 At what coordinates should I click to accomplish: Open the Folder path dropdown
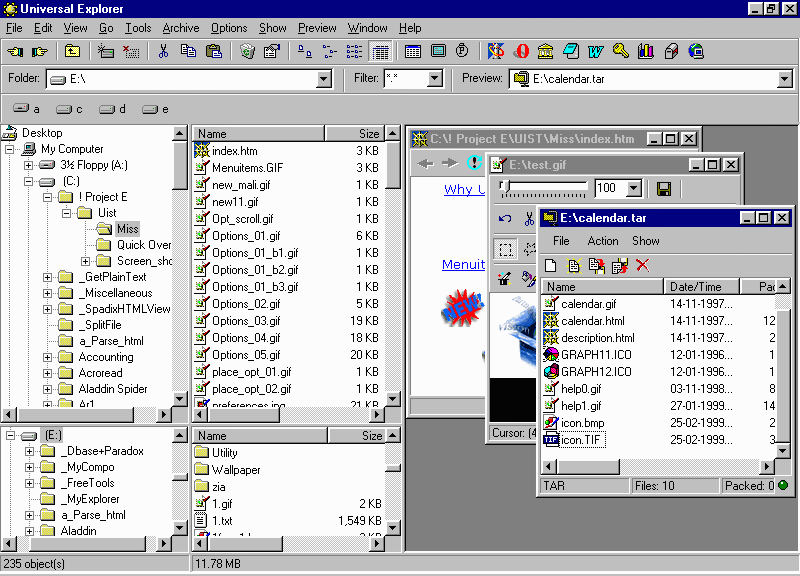(324, 79)
